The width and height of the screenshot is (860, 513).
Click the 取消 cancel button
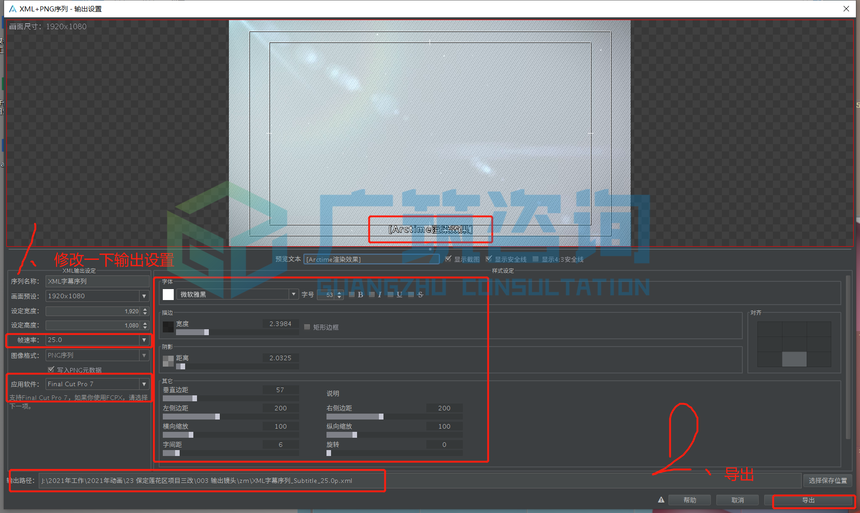(x=738, y=500)
